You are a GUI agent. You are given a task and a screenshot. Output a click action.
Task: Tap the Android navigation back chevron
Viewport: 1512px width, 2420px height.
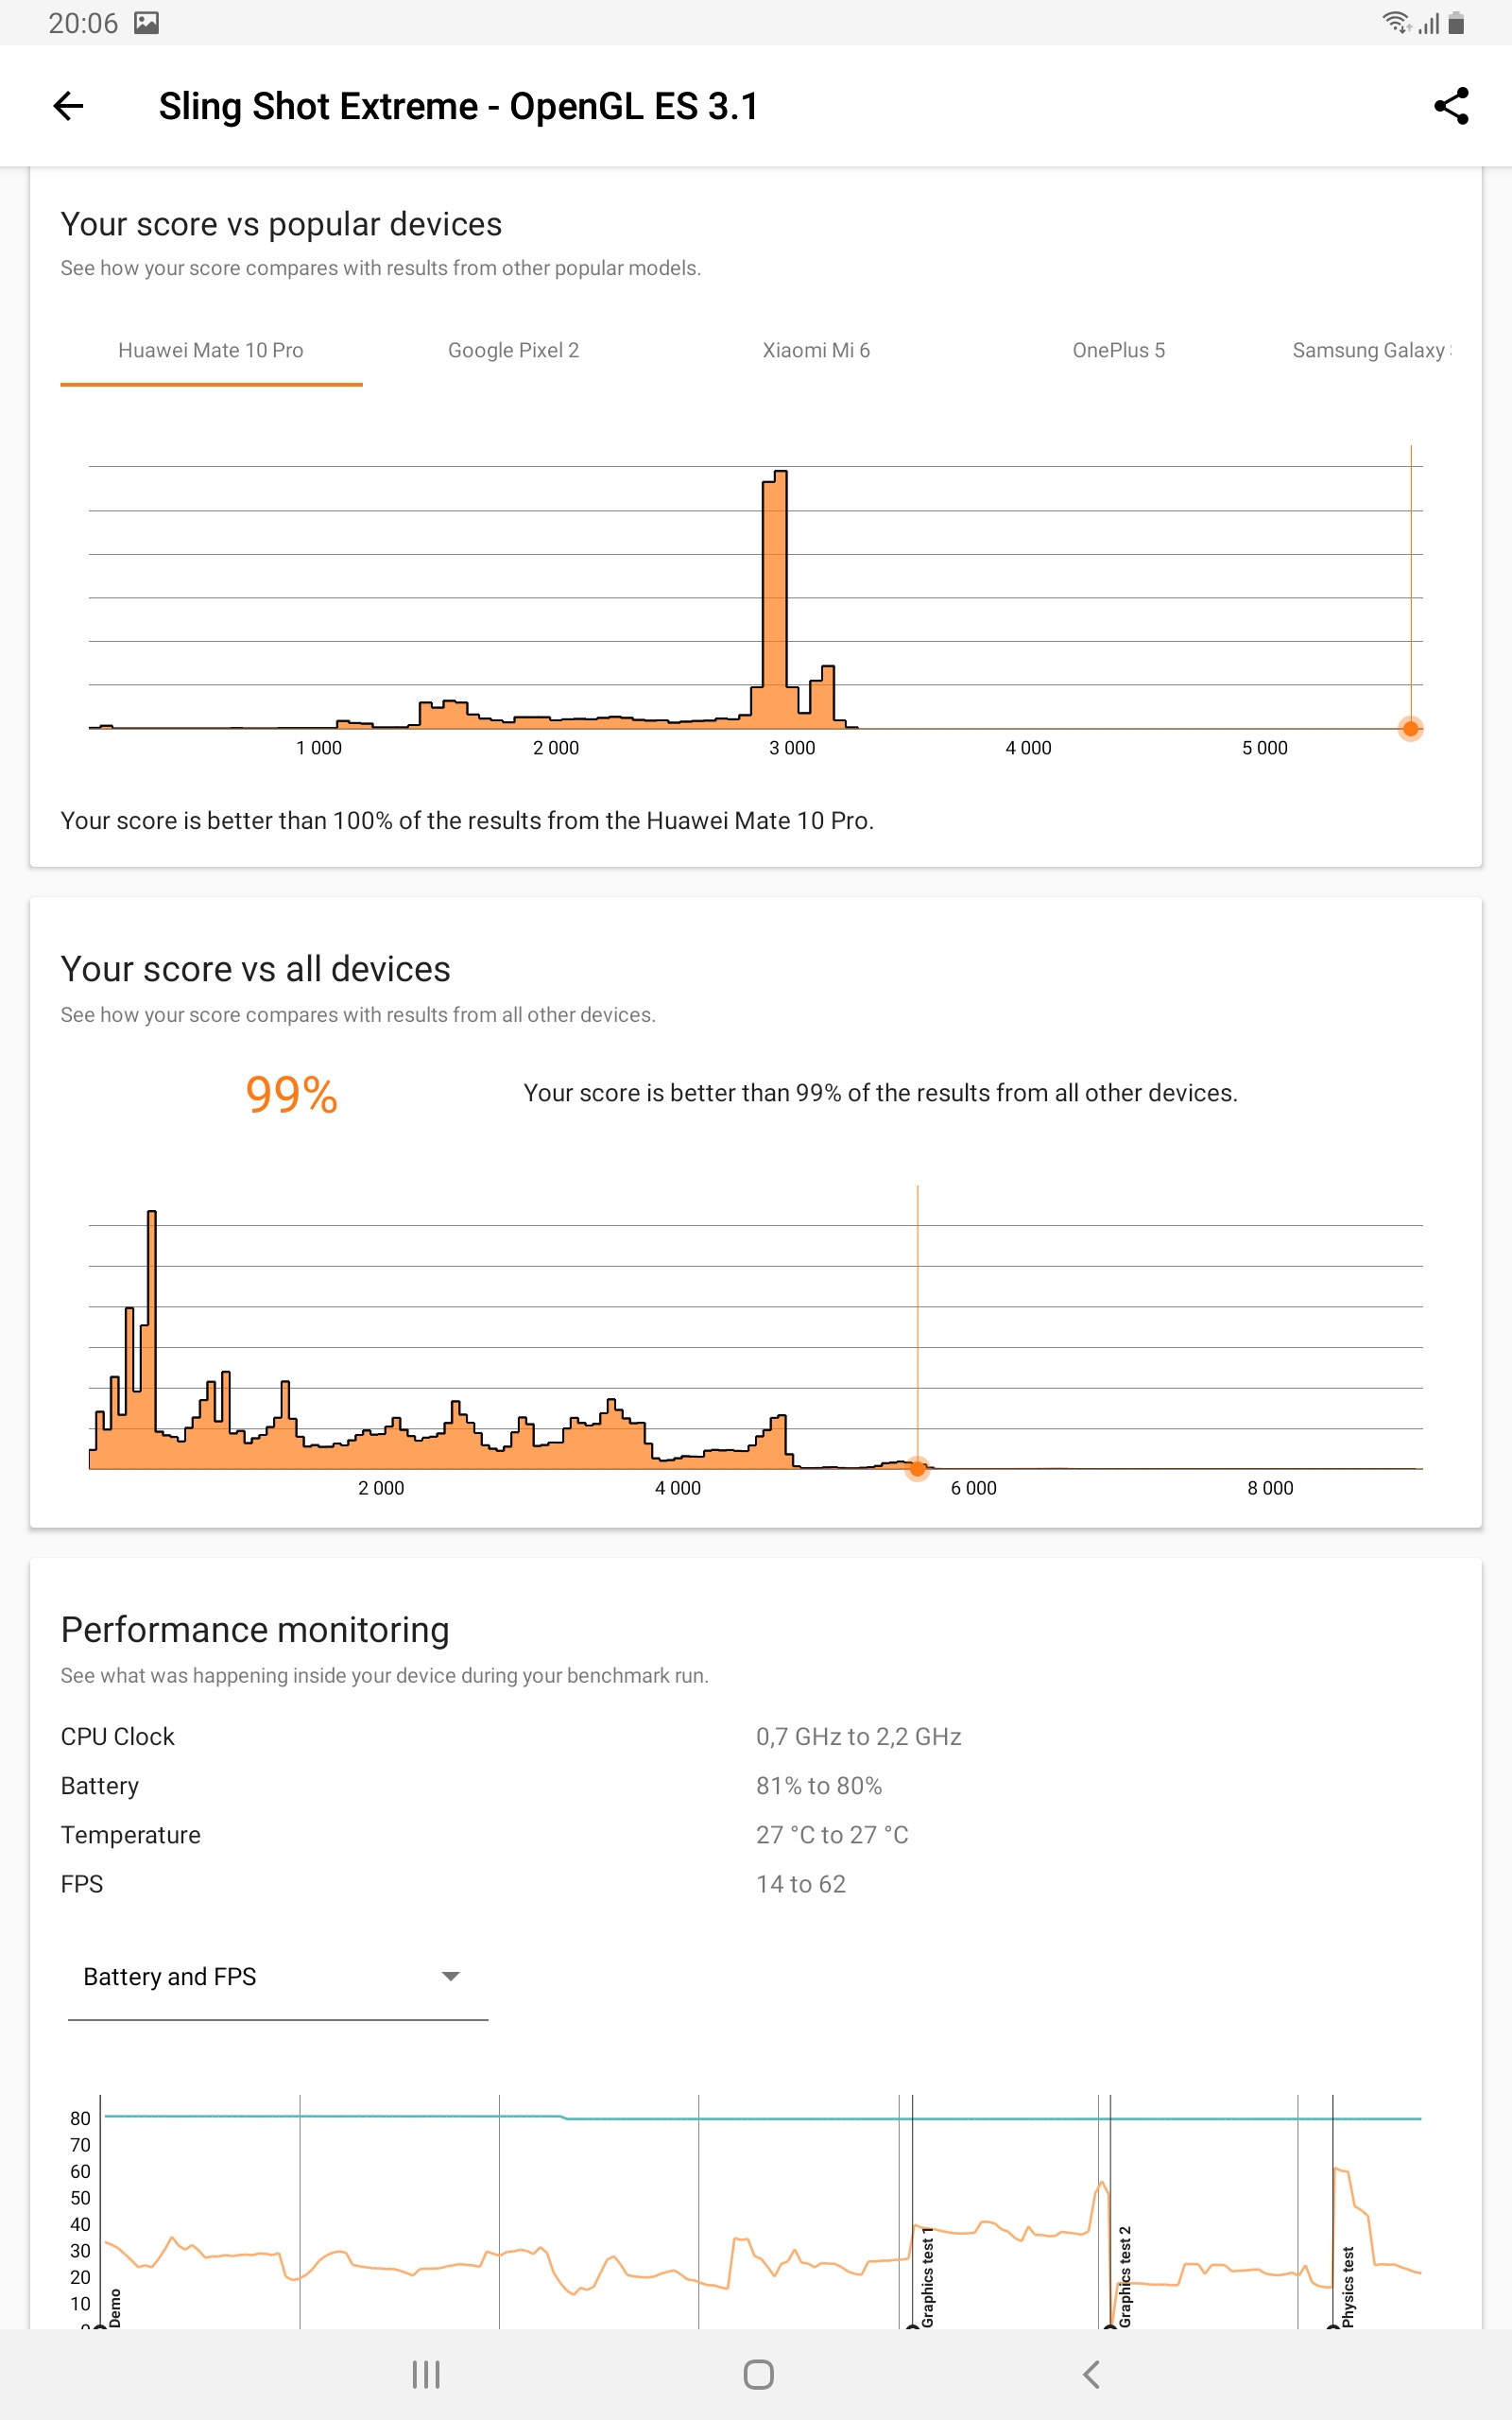pos(1091,2374)
